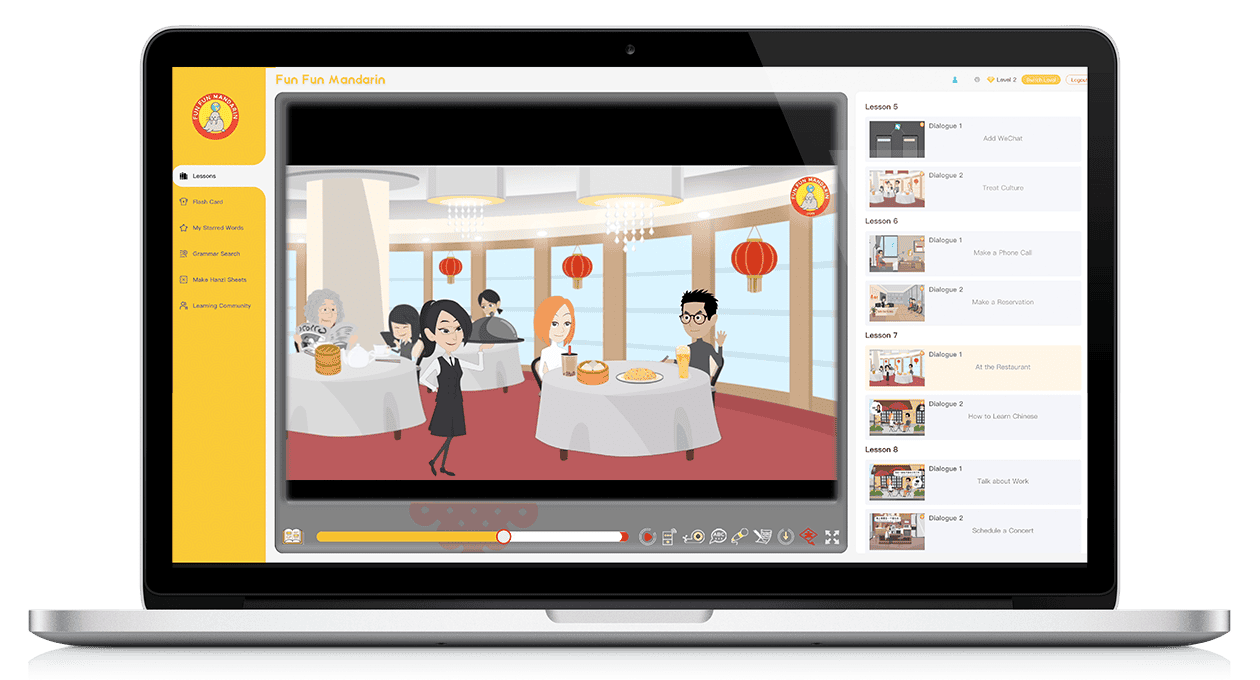Viewport: 1260px width, 680px height.
Task: Click the Fun Fun Mandarin walrus logo
Action: (216, 116)
